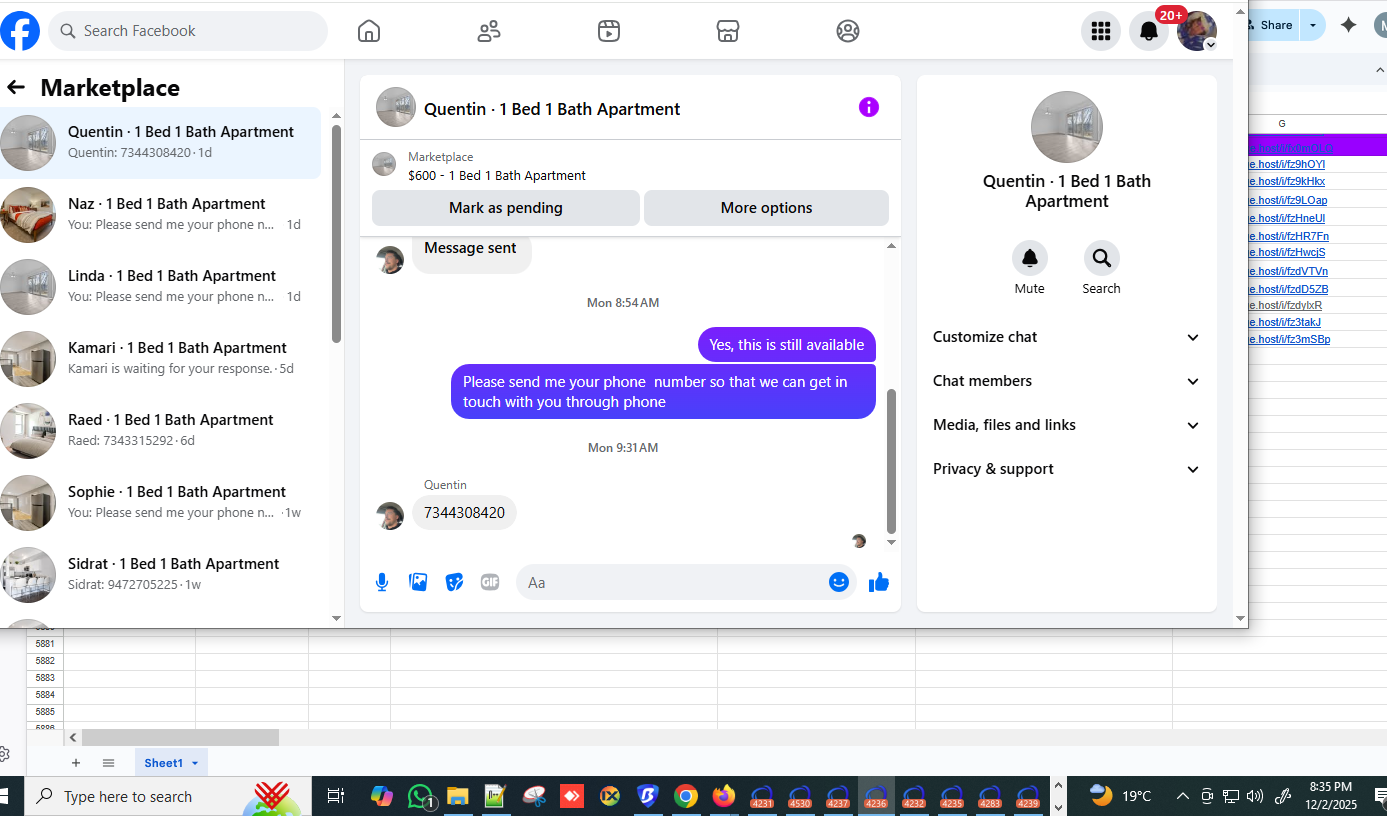Open the Marketplace storefront tab icon

click(728, 31)
